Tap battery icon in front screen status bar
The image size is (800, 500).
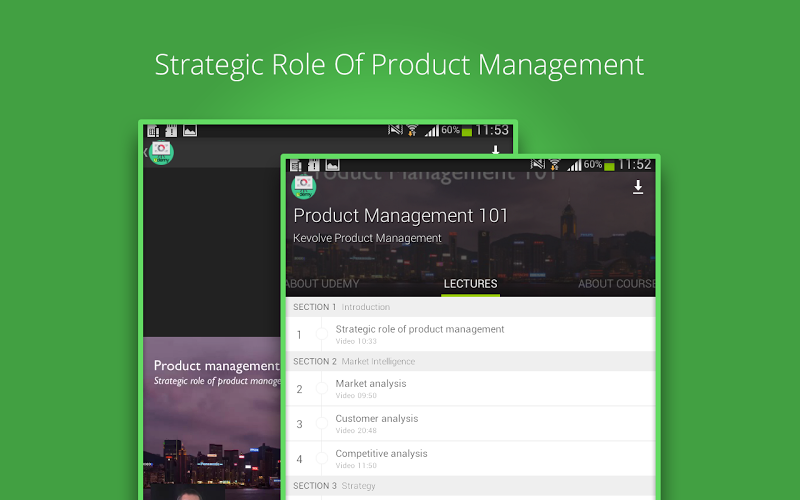(x=609, y=166)
